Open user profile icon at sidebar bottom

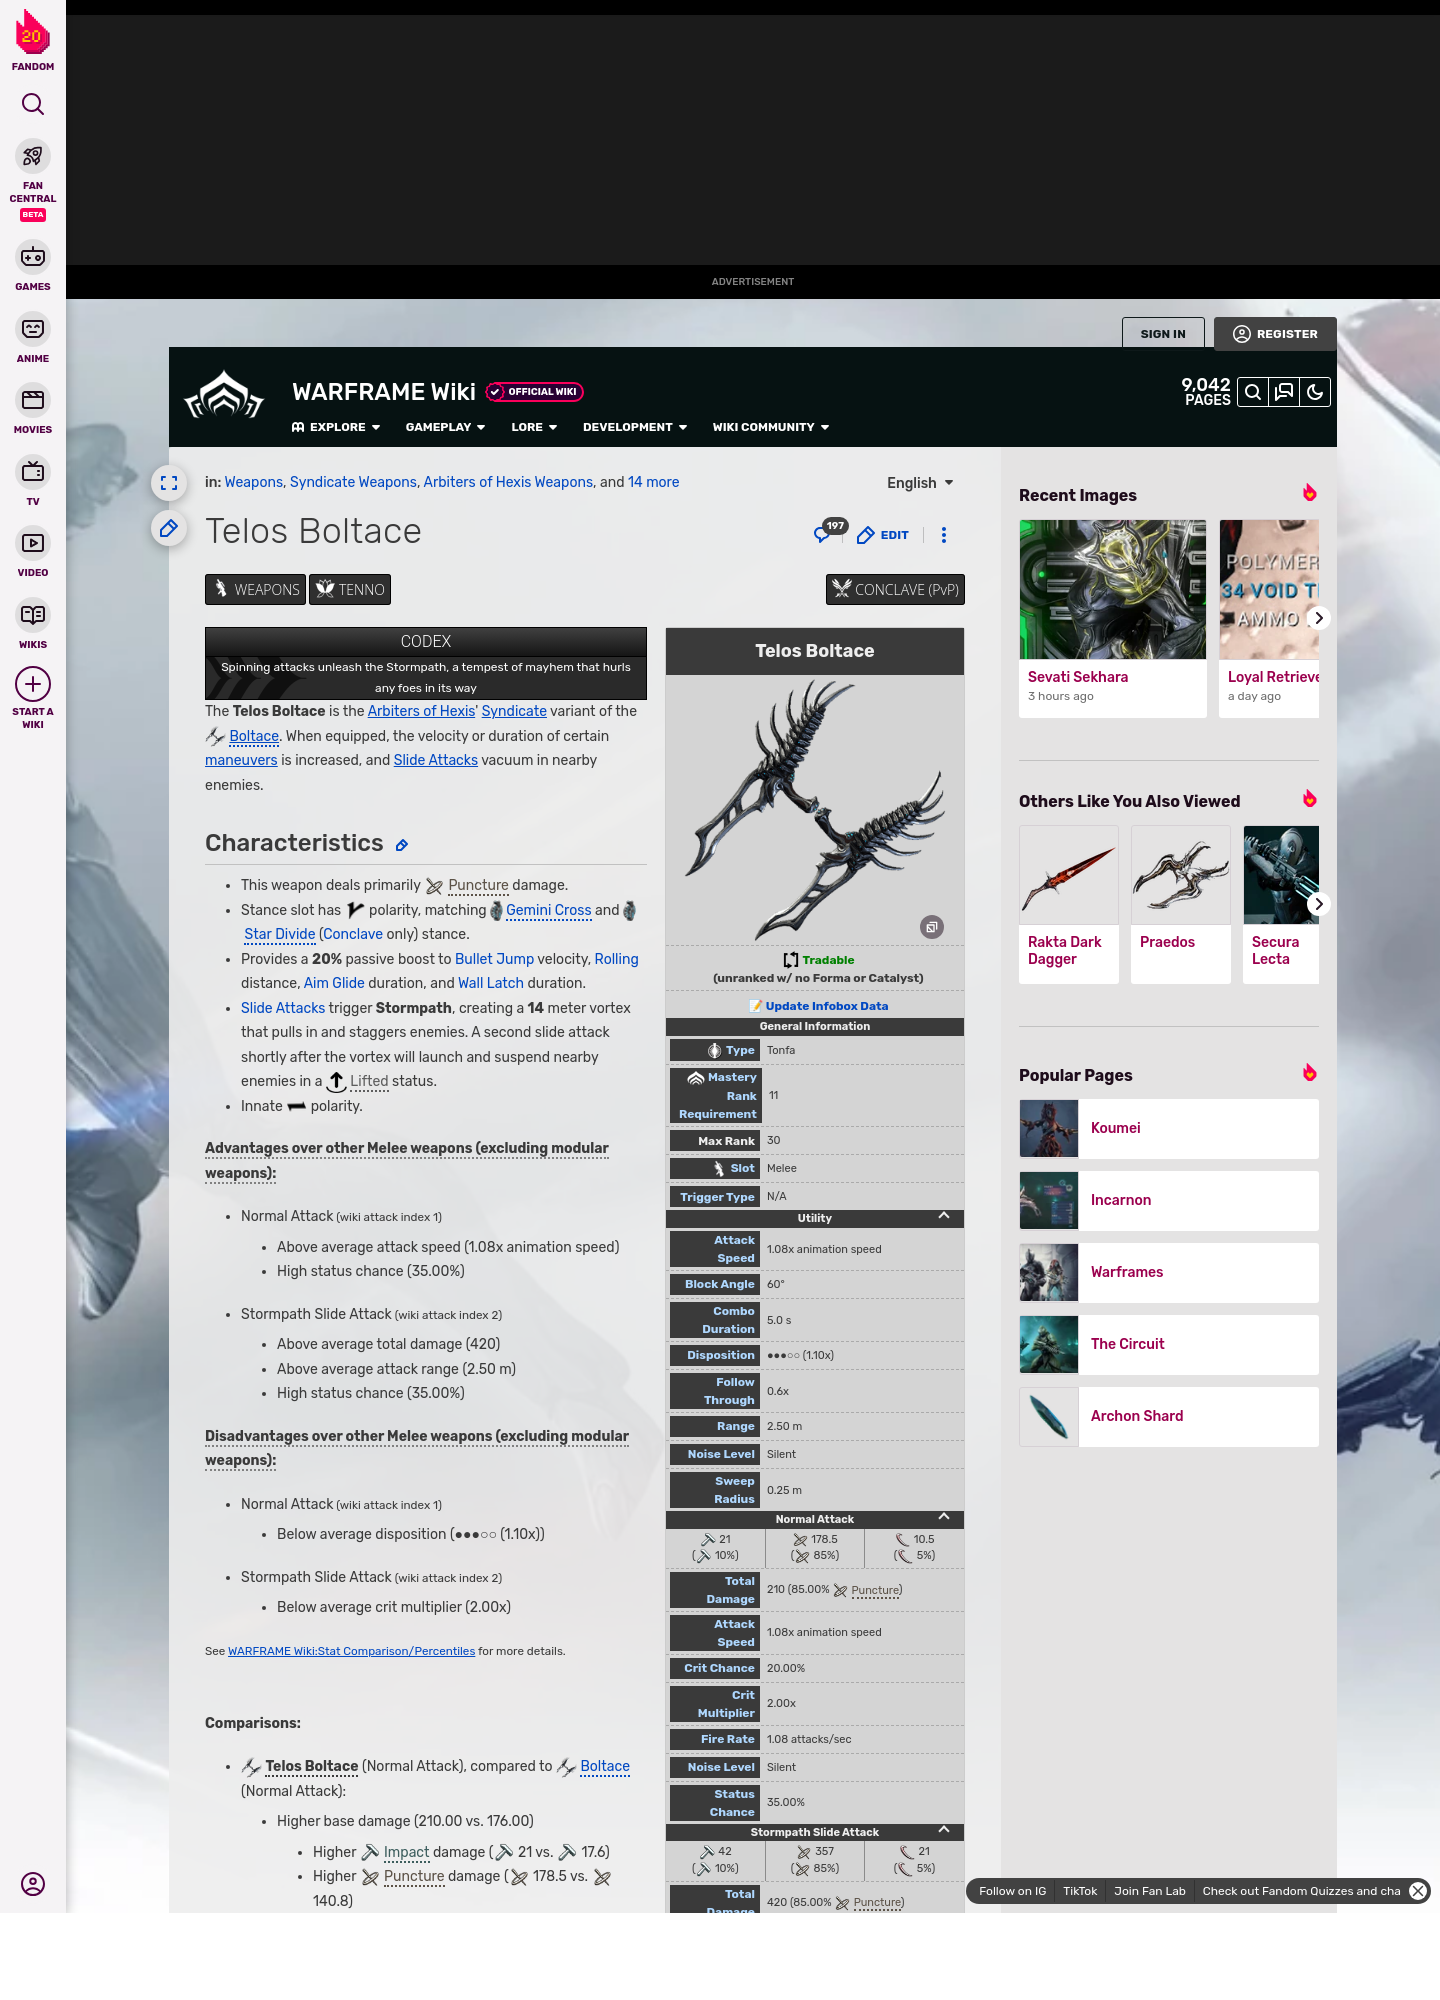point(33,1884)
